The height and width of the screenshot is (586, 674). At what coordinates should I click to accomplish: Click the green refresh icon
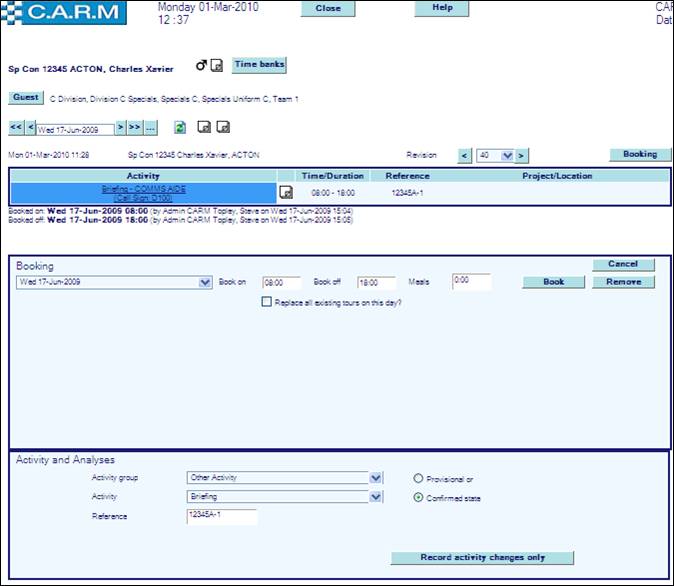coord(180,128)
